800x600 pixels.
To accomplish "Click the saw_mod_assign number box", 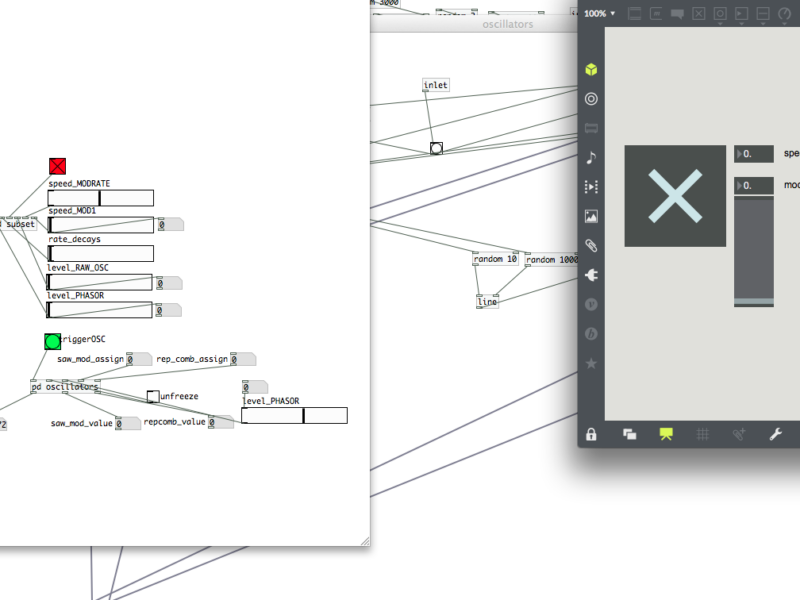I will click(138, 359).
